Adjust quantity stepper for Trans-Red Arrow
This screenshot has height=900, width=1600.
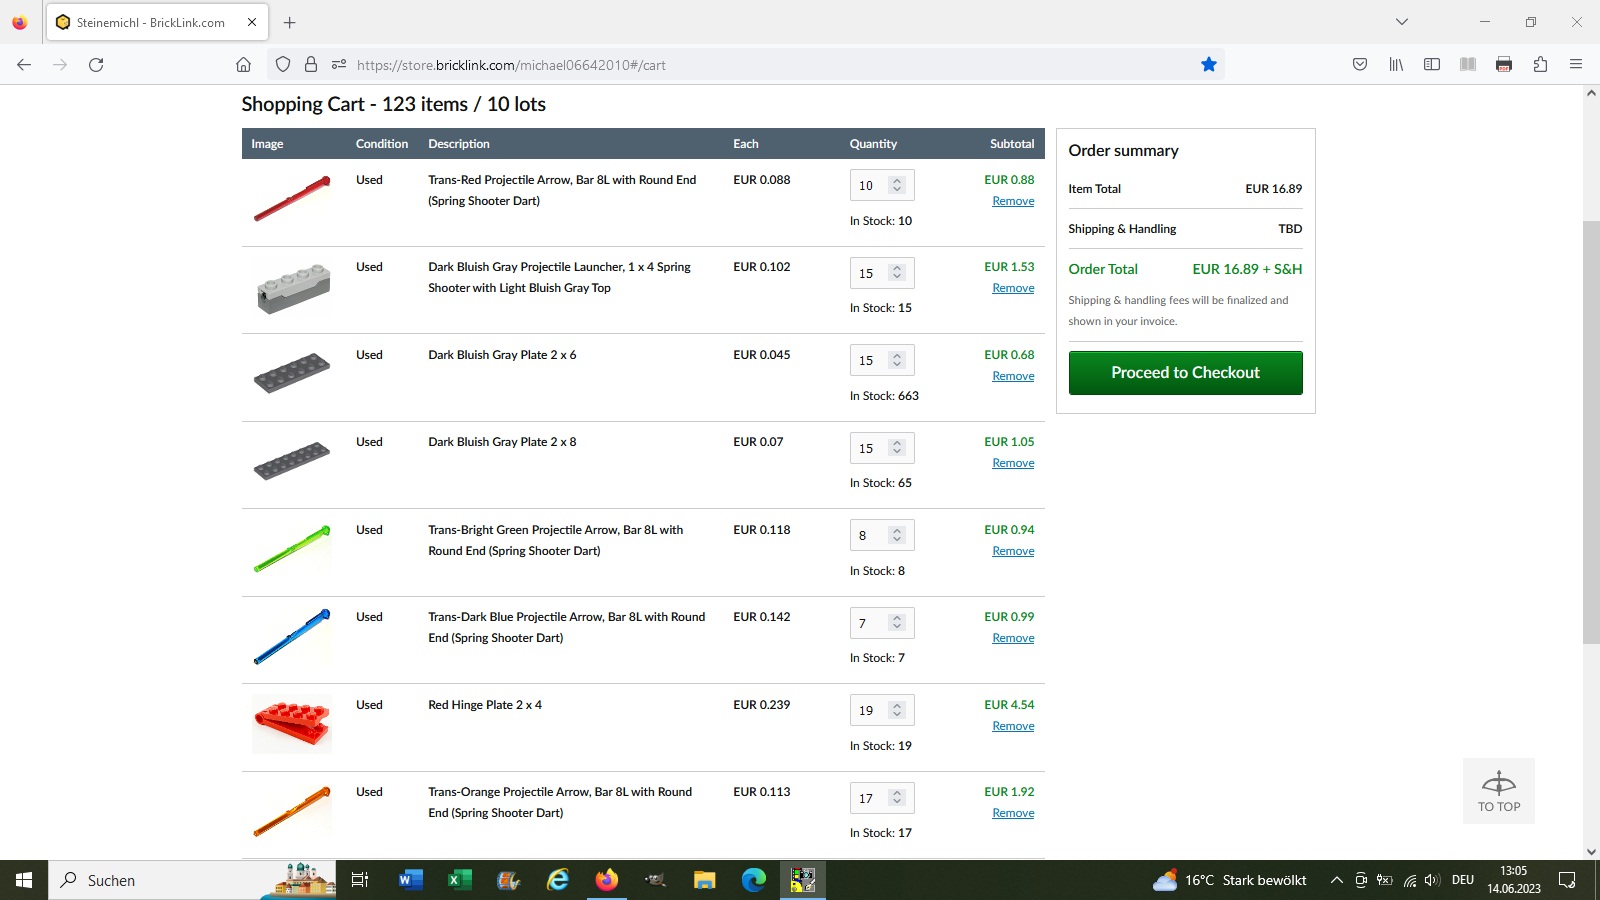click(x=897, y=185)
